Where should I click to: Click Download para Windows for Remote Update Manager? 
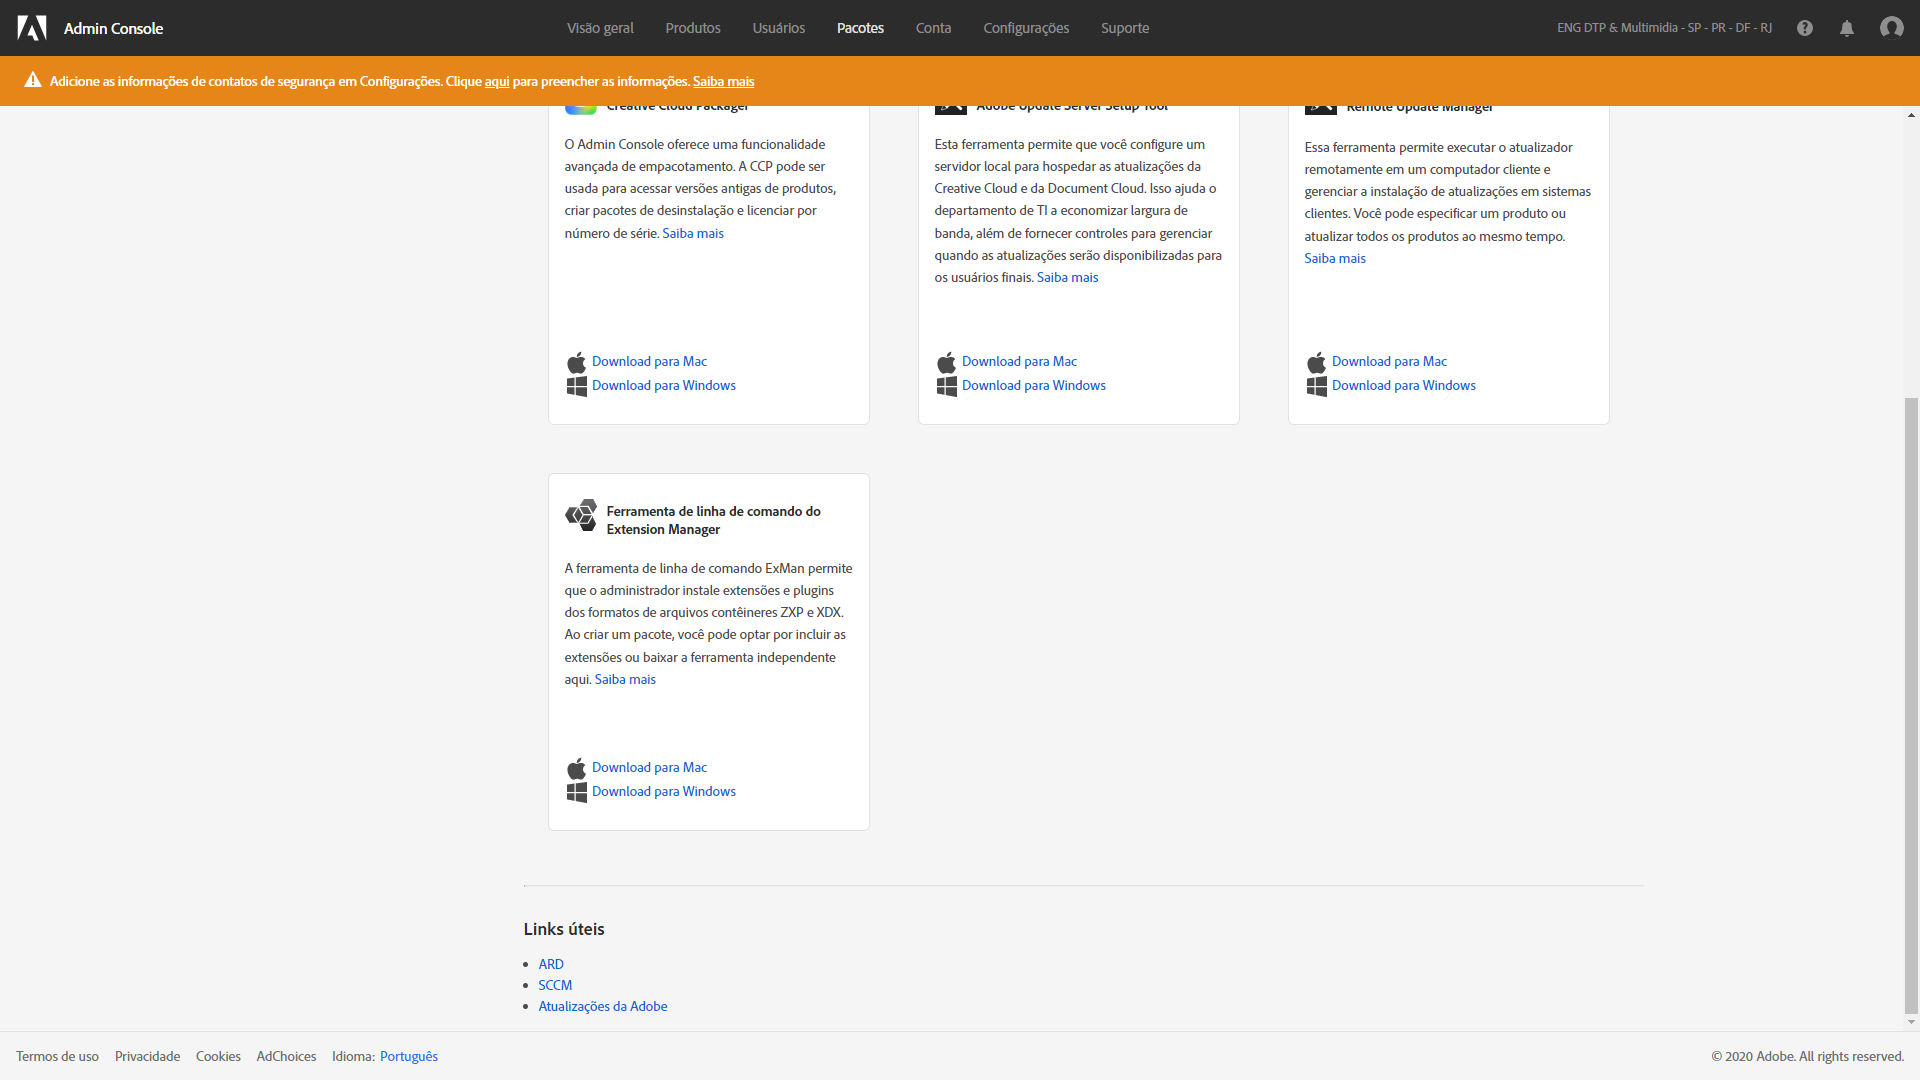click(1403, 385)
